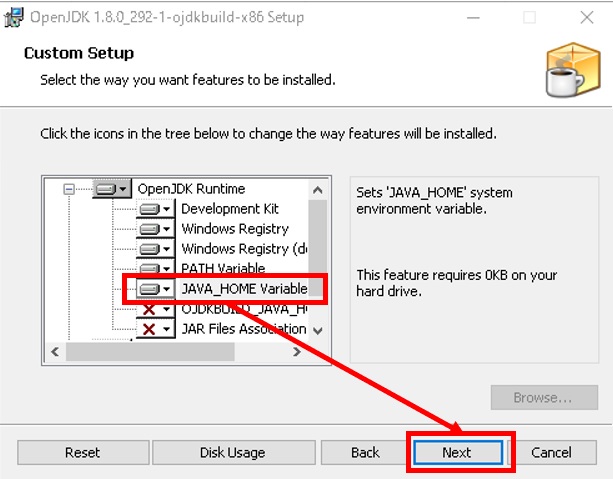Select the Windows Registry tree label
The image size is (613, 479).
pyautogui.click(x=235, y=229)
